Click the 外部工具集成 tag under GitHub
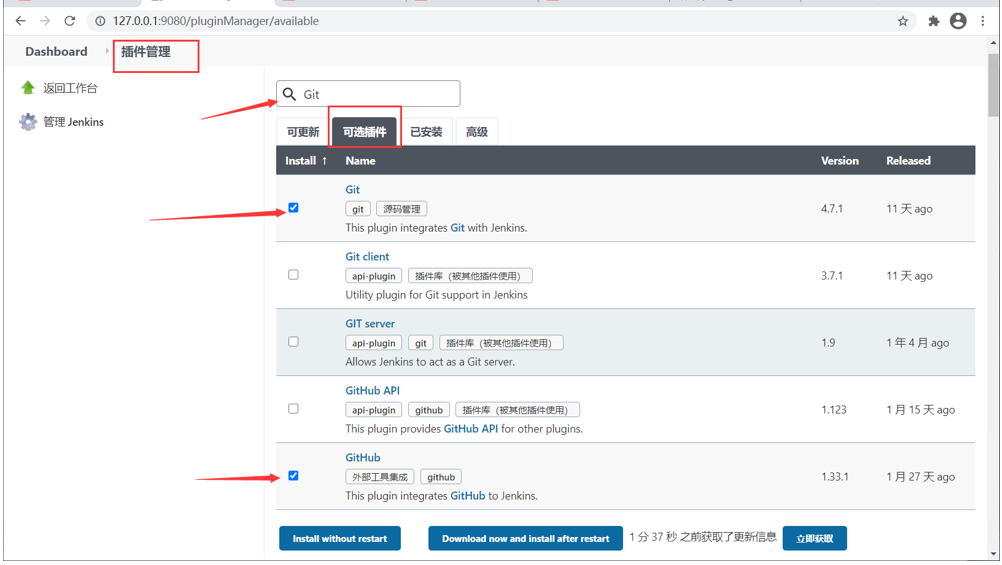The width and height of the screenshot is (1002, 565). 380,477
